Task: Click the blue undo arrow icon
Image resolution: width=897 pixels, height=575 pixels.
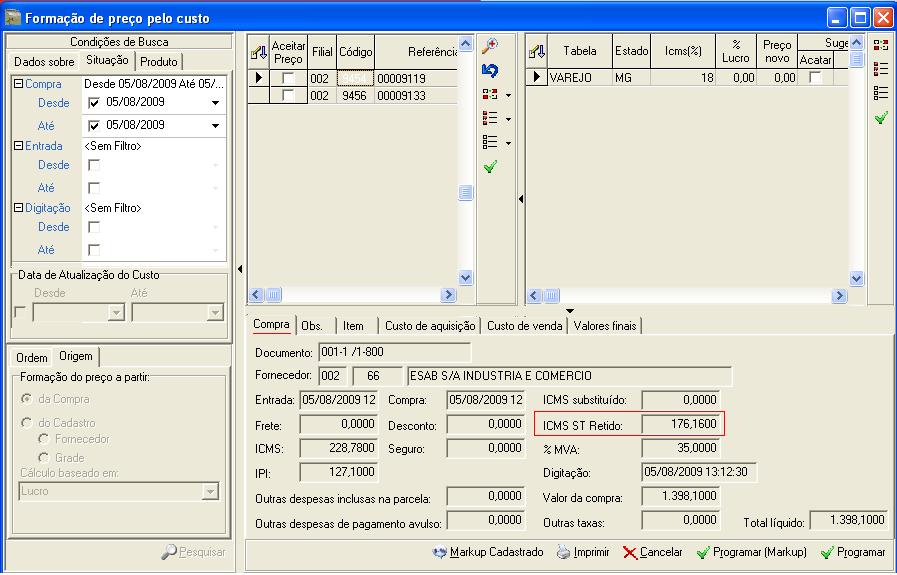Action: pos(490,71)
